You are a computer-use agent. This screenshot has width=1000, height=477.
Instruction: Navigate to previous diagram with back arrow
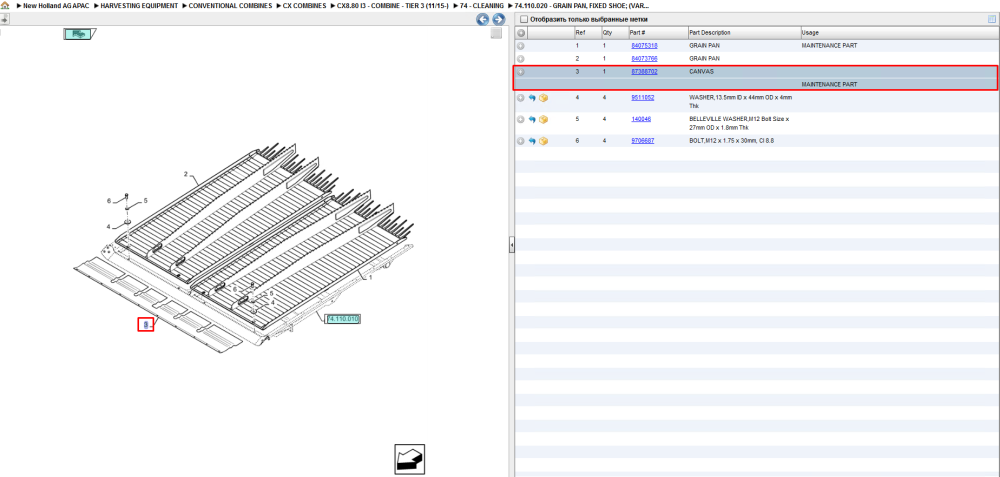[483, 20]
